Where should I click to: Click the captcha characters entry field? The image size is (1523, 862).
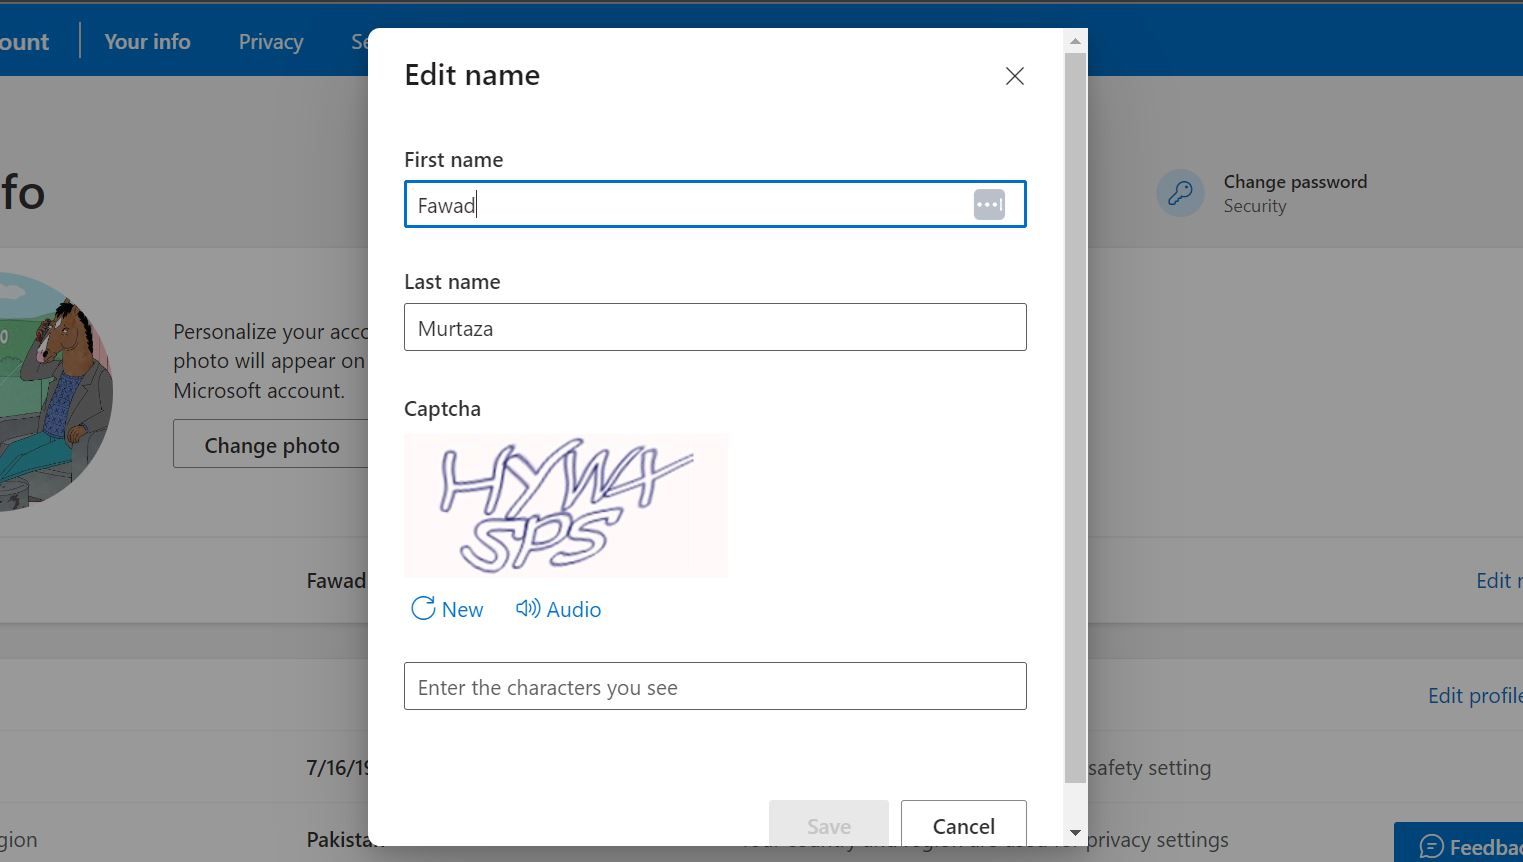click(x=714, y=686)
